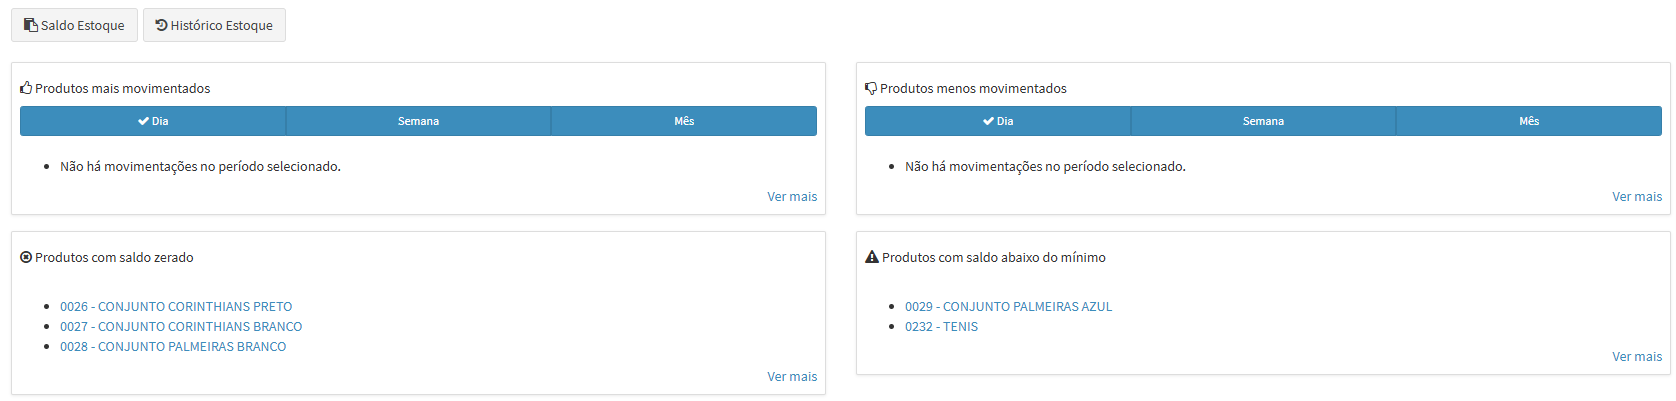
Task: Show least-moved products by Mês
Action: [1529, 121]
